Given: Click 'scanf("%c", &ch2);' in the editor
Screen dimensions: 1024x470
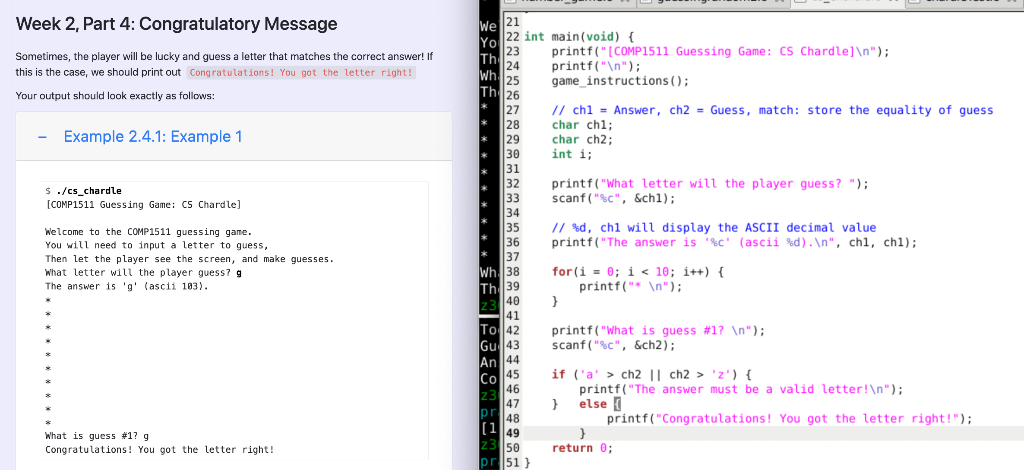Looking at the screenshot, I should (613, 345).
